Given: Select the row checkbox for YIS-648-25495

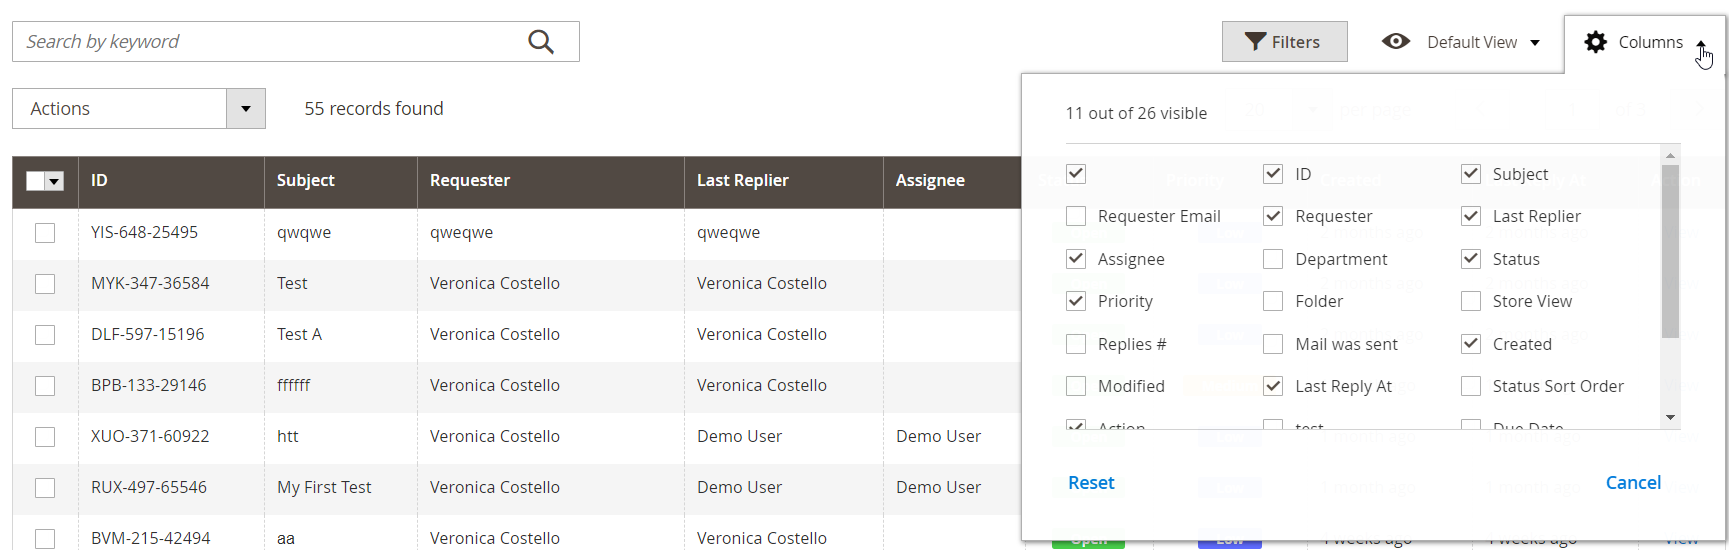Looking at the screenshot, I should (x=45, y=233).
